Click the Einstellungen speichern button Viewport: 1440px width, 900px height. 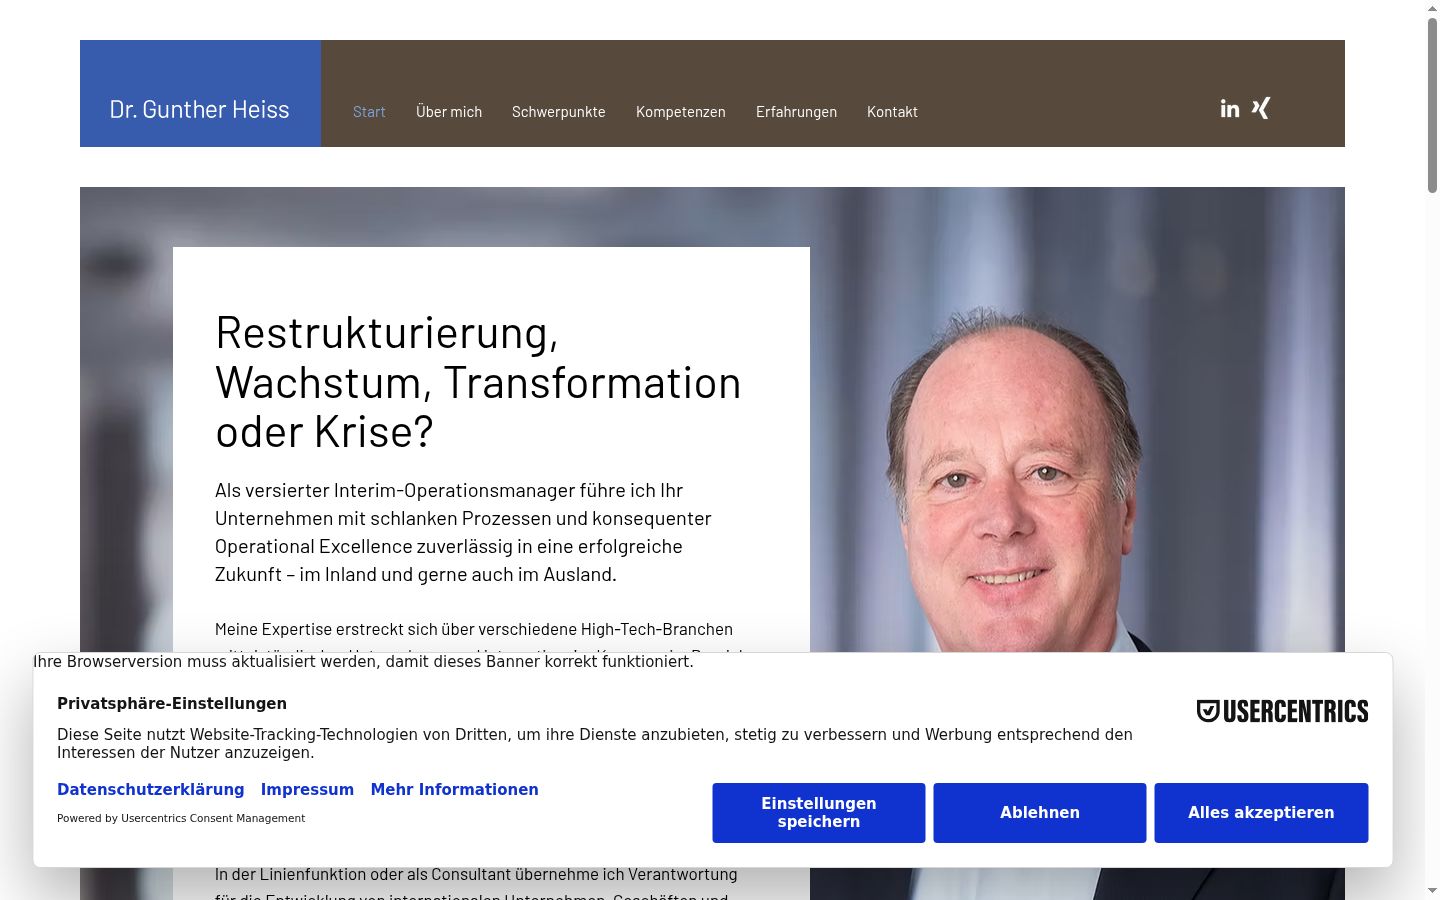tap(819, 813)
